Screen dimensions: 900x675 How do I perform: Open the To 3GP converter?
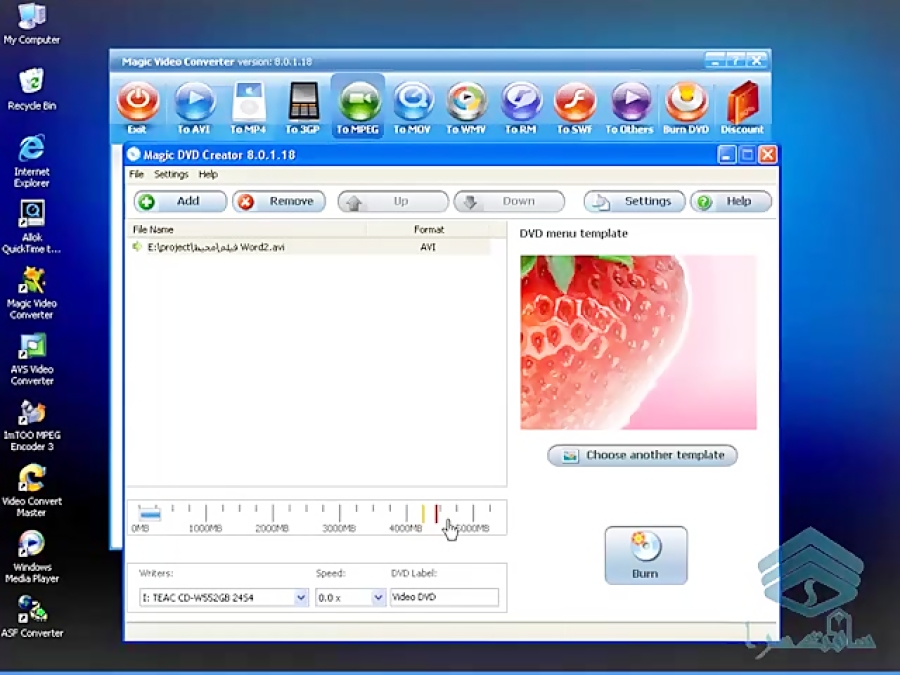(302, 105)
